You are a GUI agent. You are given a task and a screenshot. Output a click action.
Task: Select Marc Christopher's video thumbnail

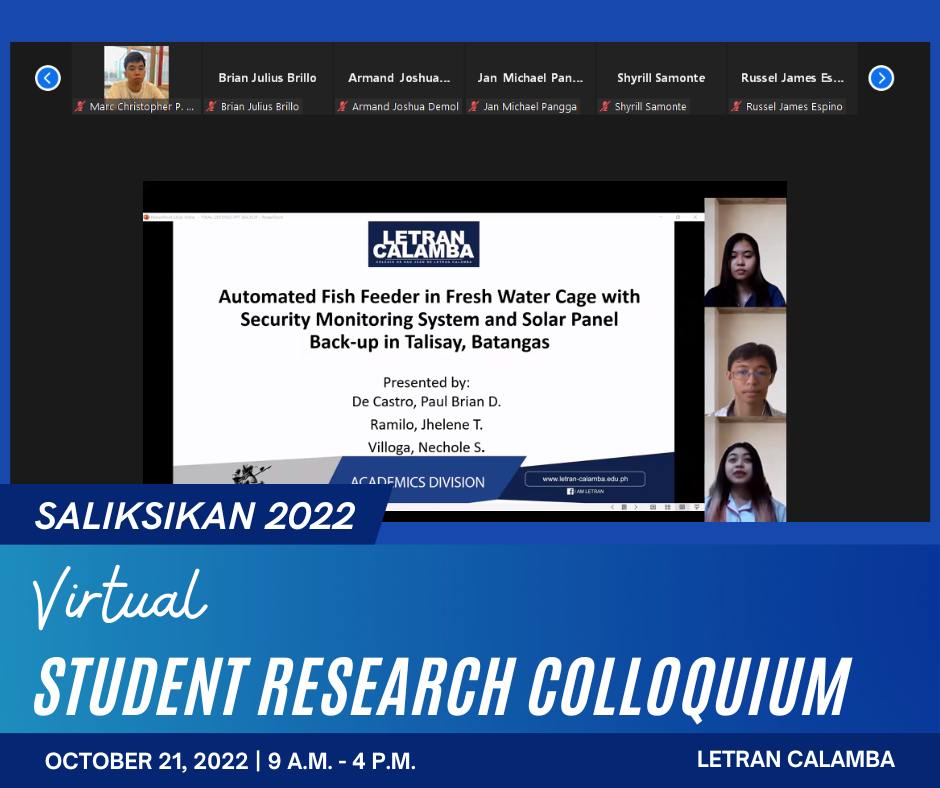pyautogui.click(x=136, y=73)
